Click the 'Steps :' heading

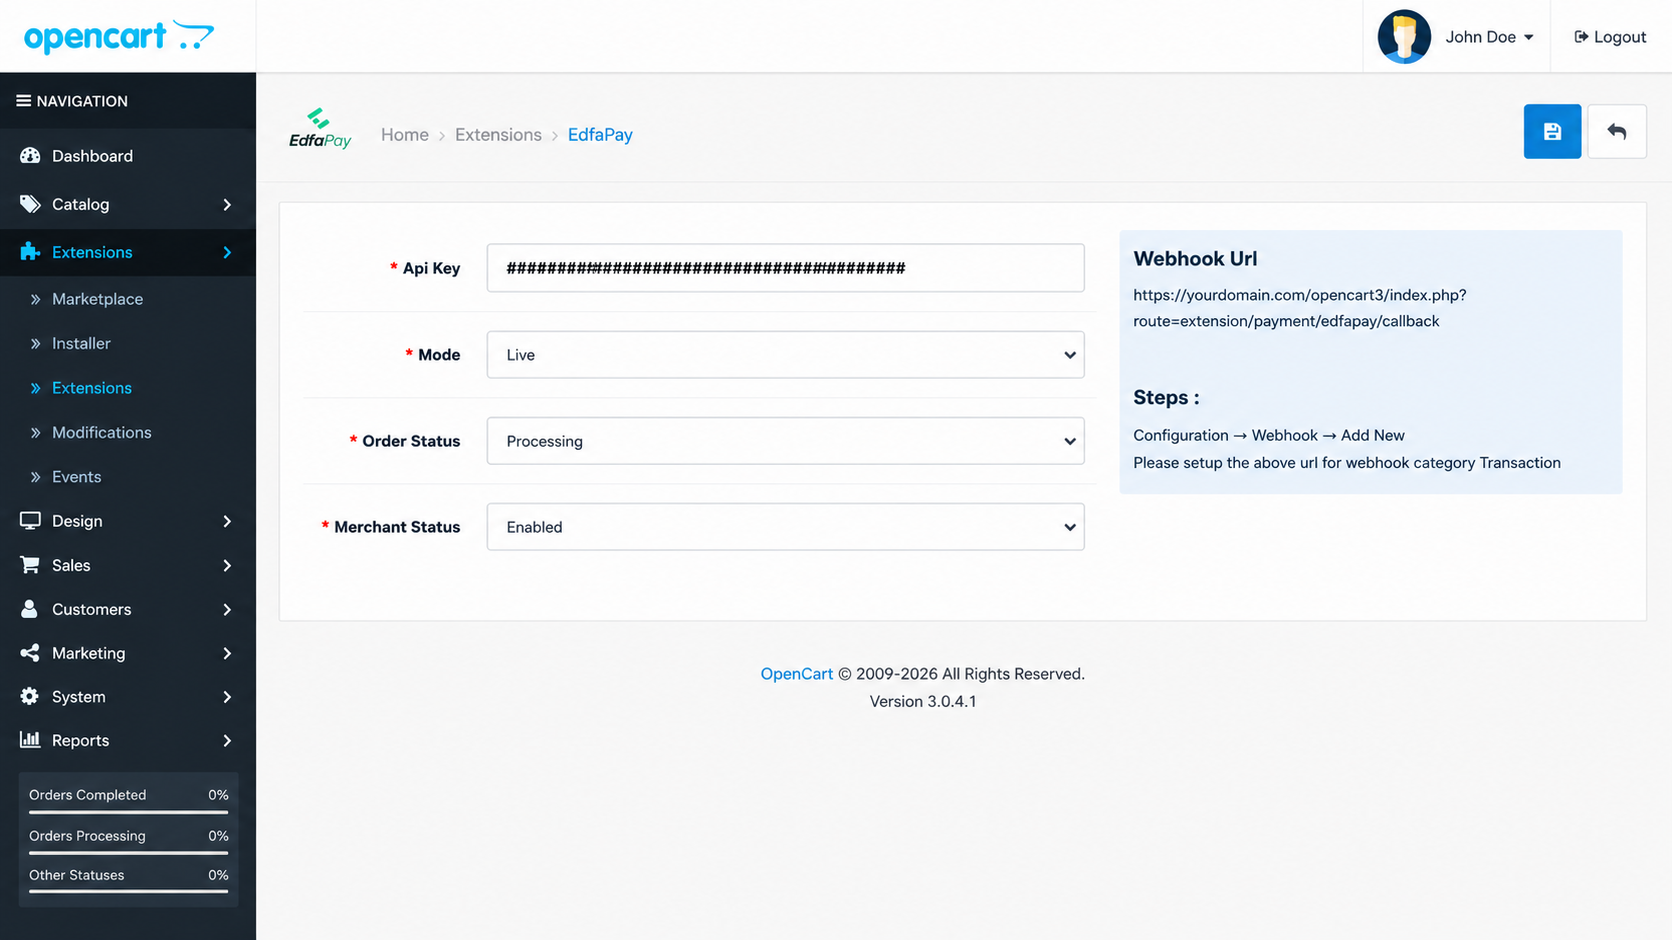coord(1166,398)
